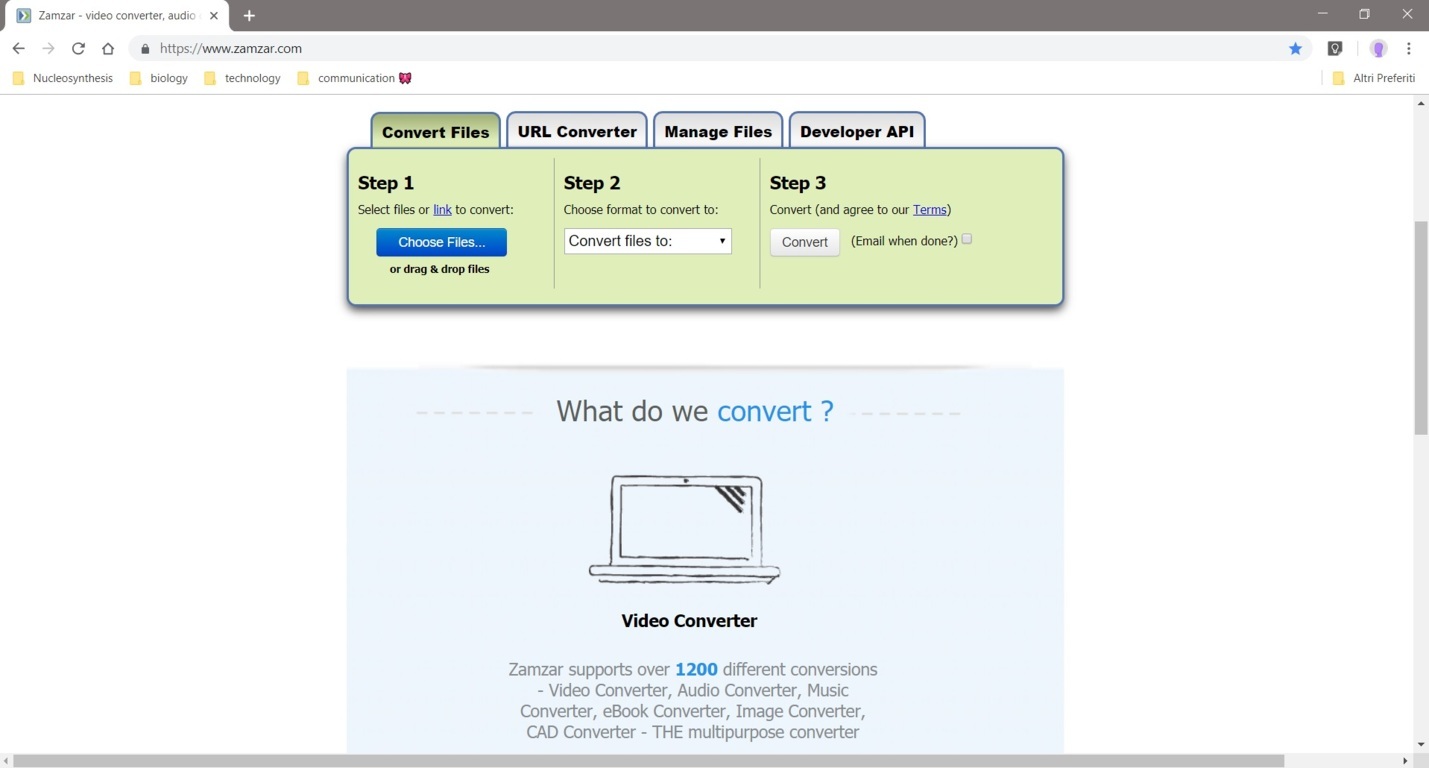Image resolution: width=1429 pixels, height=768 pixels.
Task: Open the Chrome three-dot menu
Action: [1409, 48]
